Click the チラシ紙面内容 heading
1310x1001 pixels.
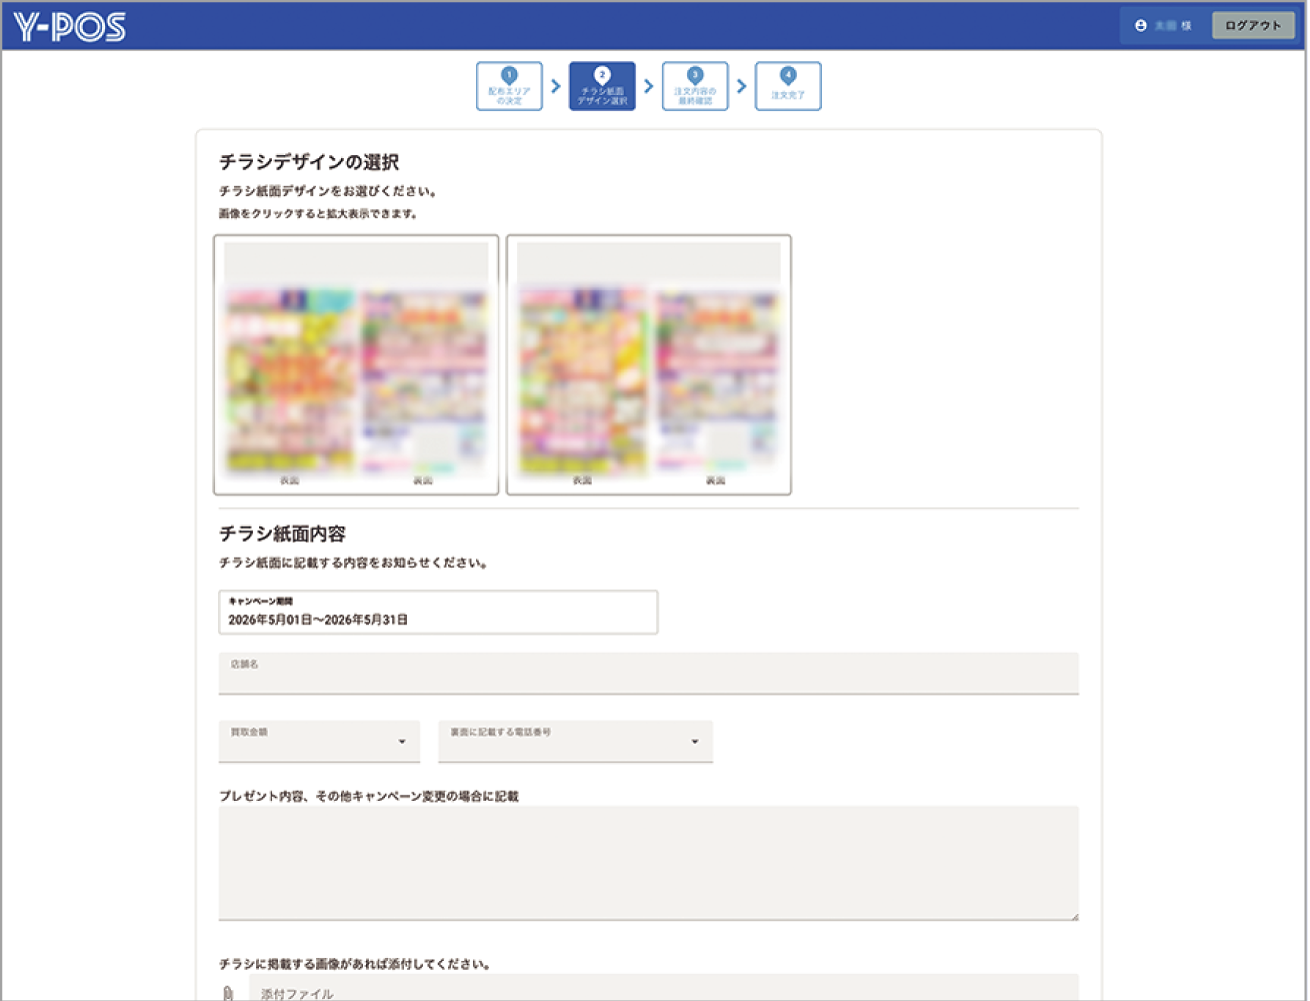[x=282, y=534]
